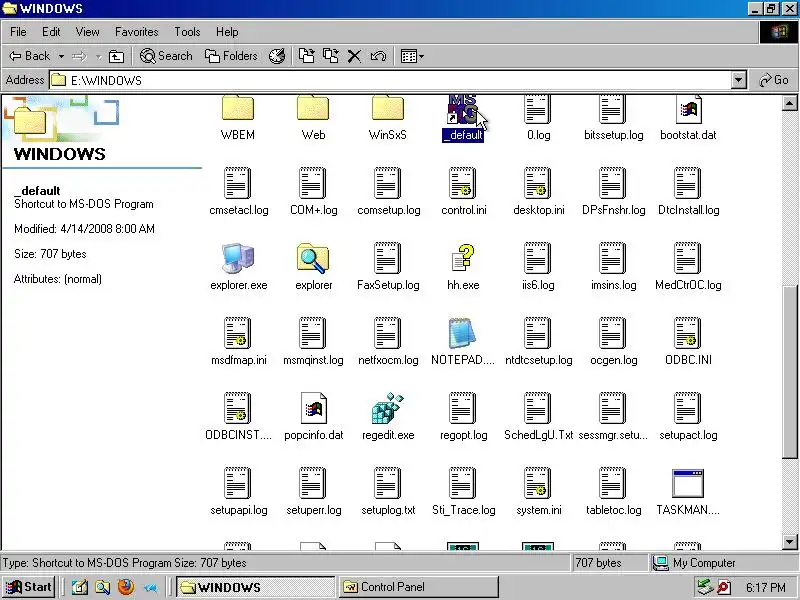The image size is (800, 600).
Task: Click the scroll down arrow
Action: [789, 542]
